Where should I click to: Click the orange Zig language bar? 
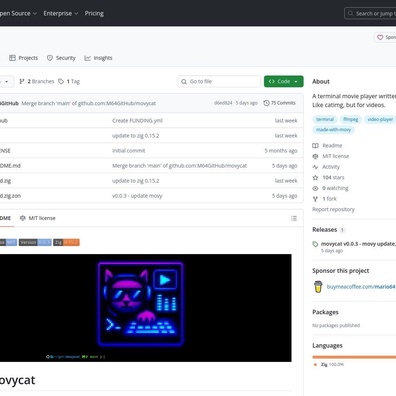tap(354, 357)
